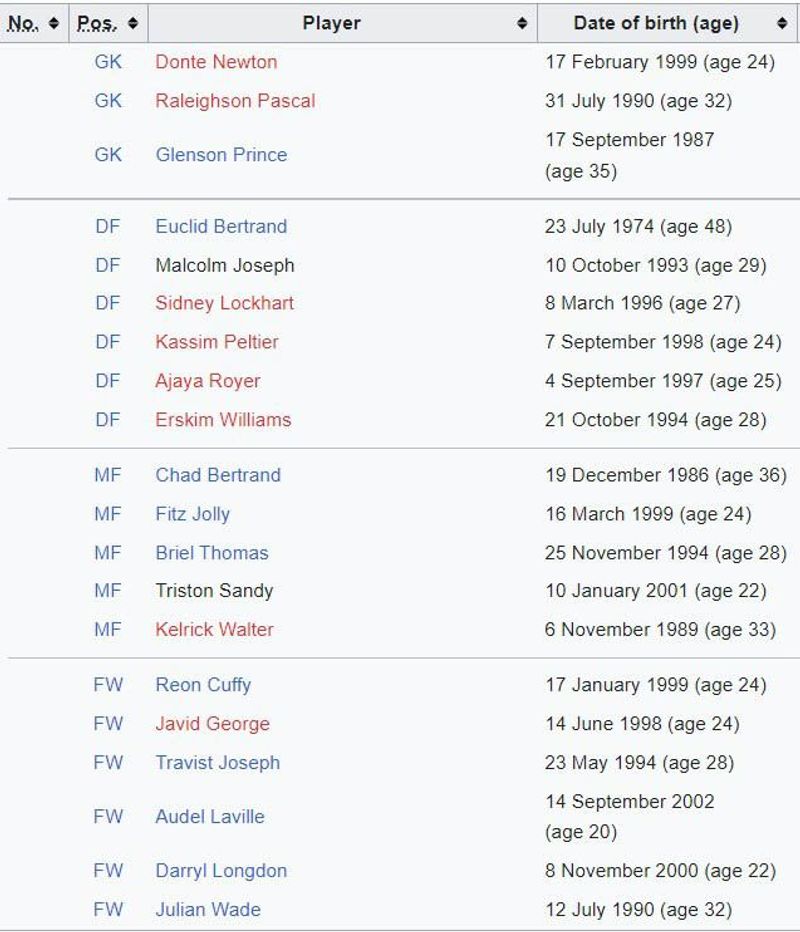The height and width of the screenshot is (932, 800).
Task: Select Briel Thomas link
Action: [x=212, y=553]
